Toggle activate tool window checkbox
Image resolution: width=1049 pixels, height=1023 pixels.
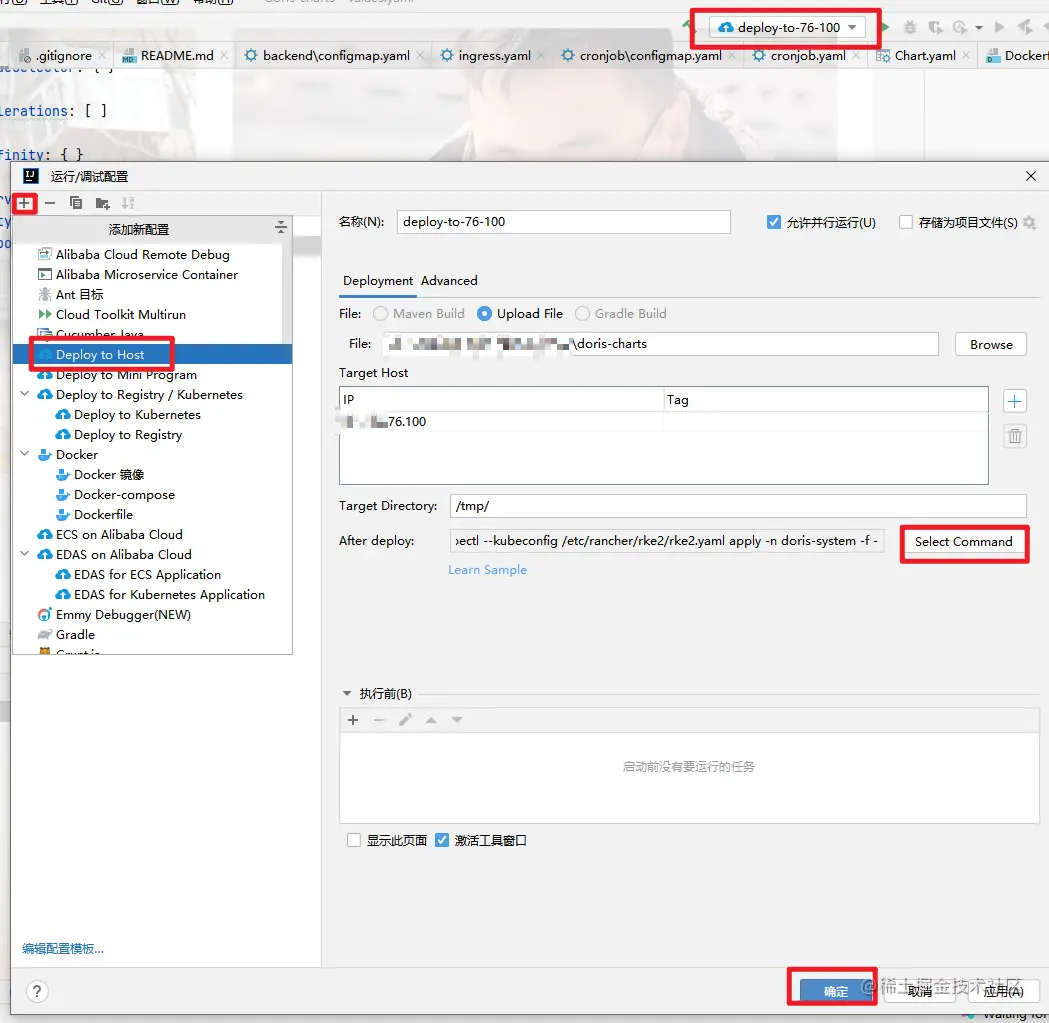point(442,840)
